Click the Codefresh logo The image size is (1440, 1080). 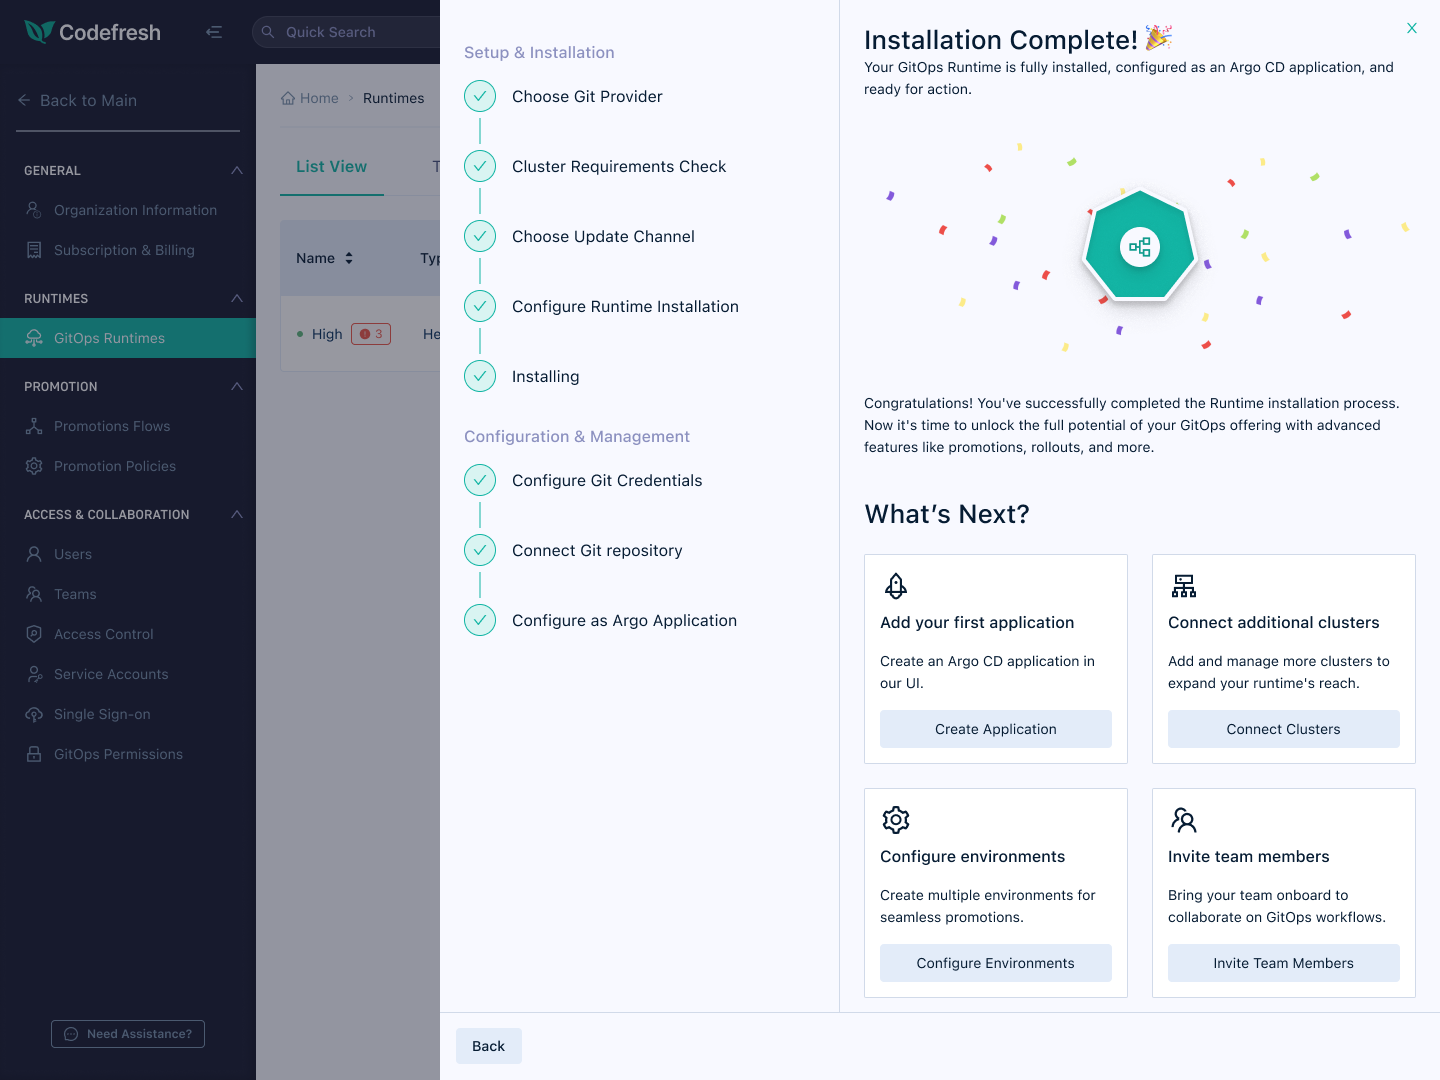(92, 32)
